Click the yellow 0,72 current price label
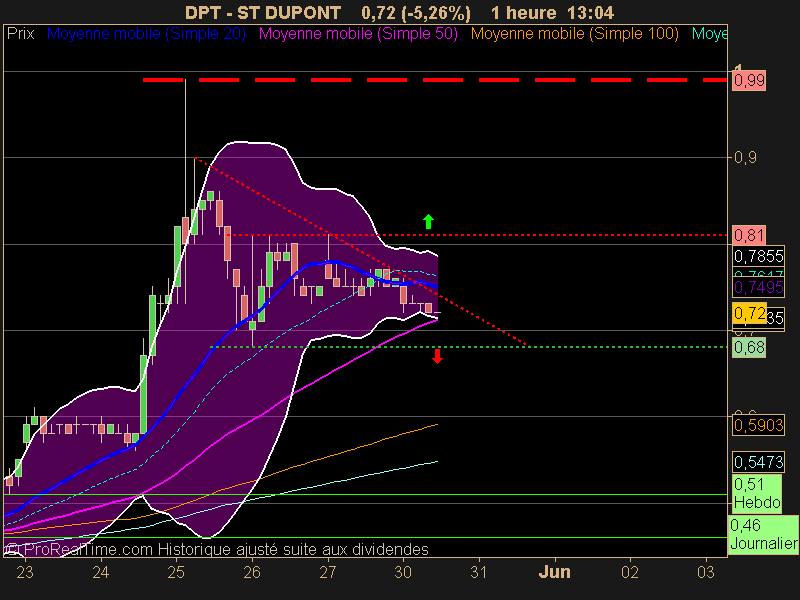This screenshot has width=800, height=600. tap(749, 313)
